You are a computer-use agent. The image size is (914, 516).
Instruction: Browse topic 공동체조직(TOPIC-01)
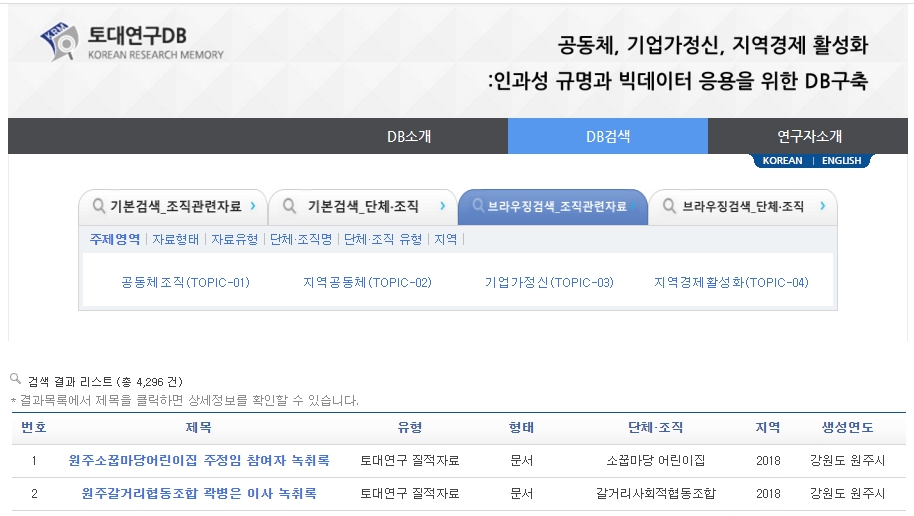point(185,282)
